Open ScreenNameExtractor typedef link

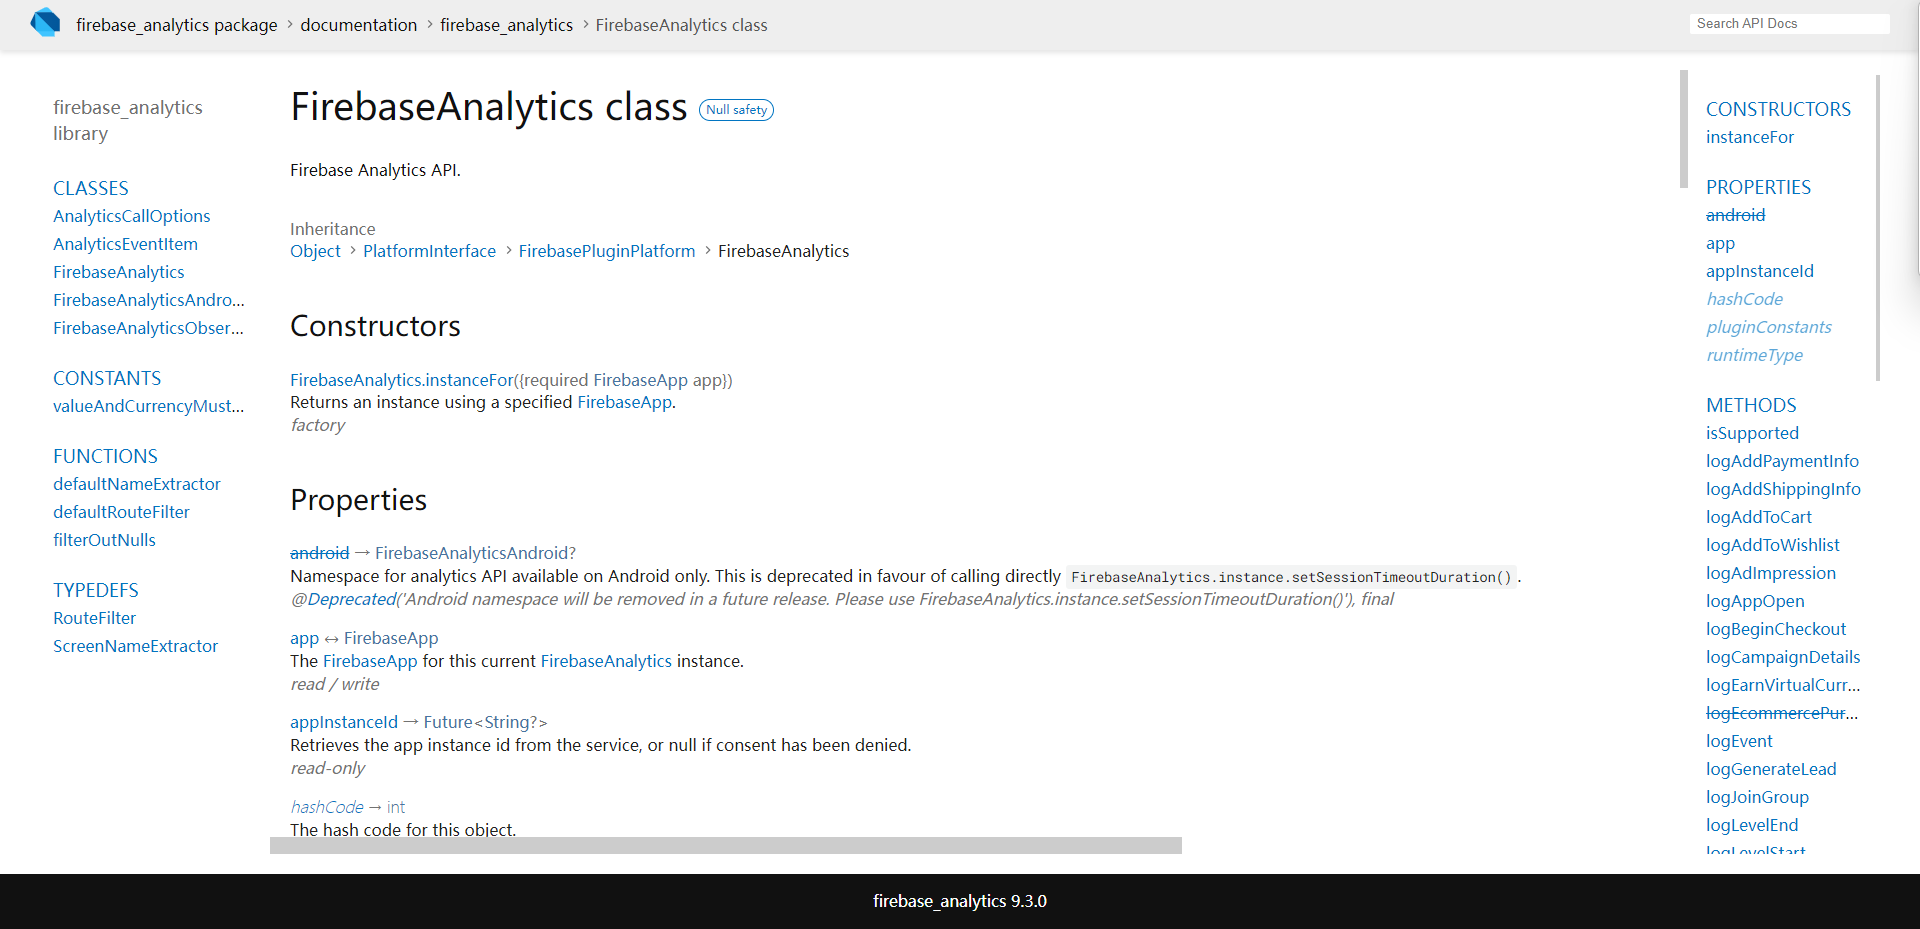click(x=135, y=646)
